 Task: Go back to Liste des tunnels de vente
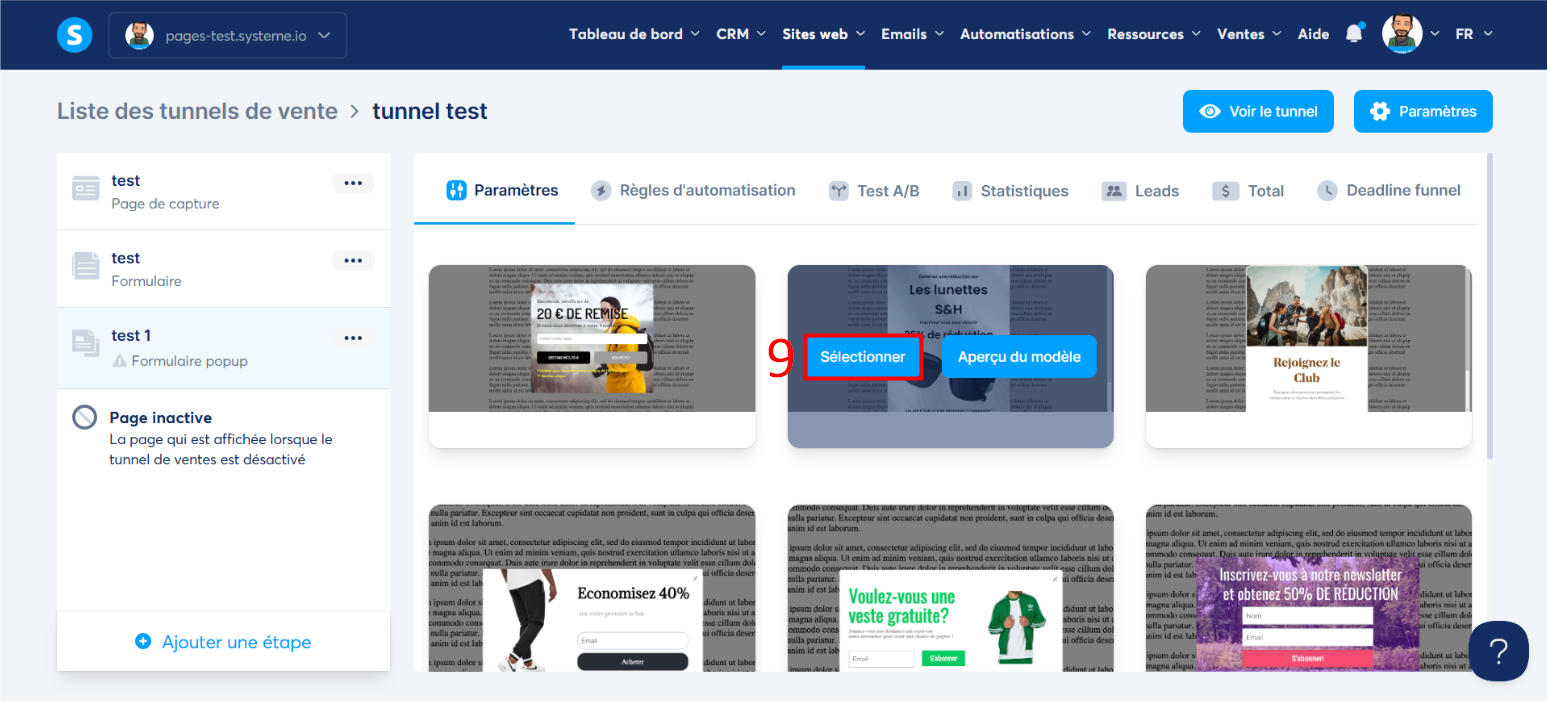pos(197,111)
